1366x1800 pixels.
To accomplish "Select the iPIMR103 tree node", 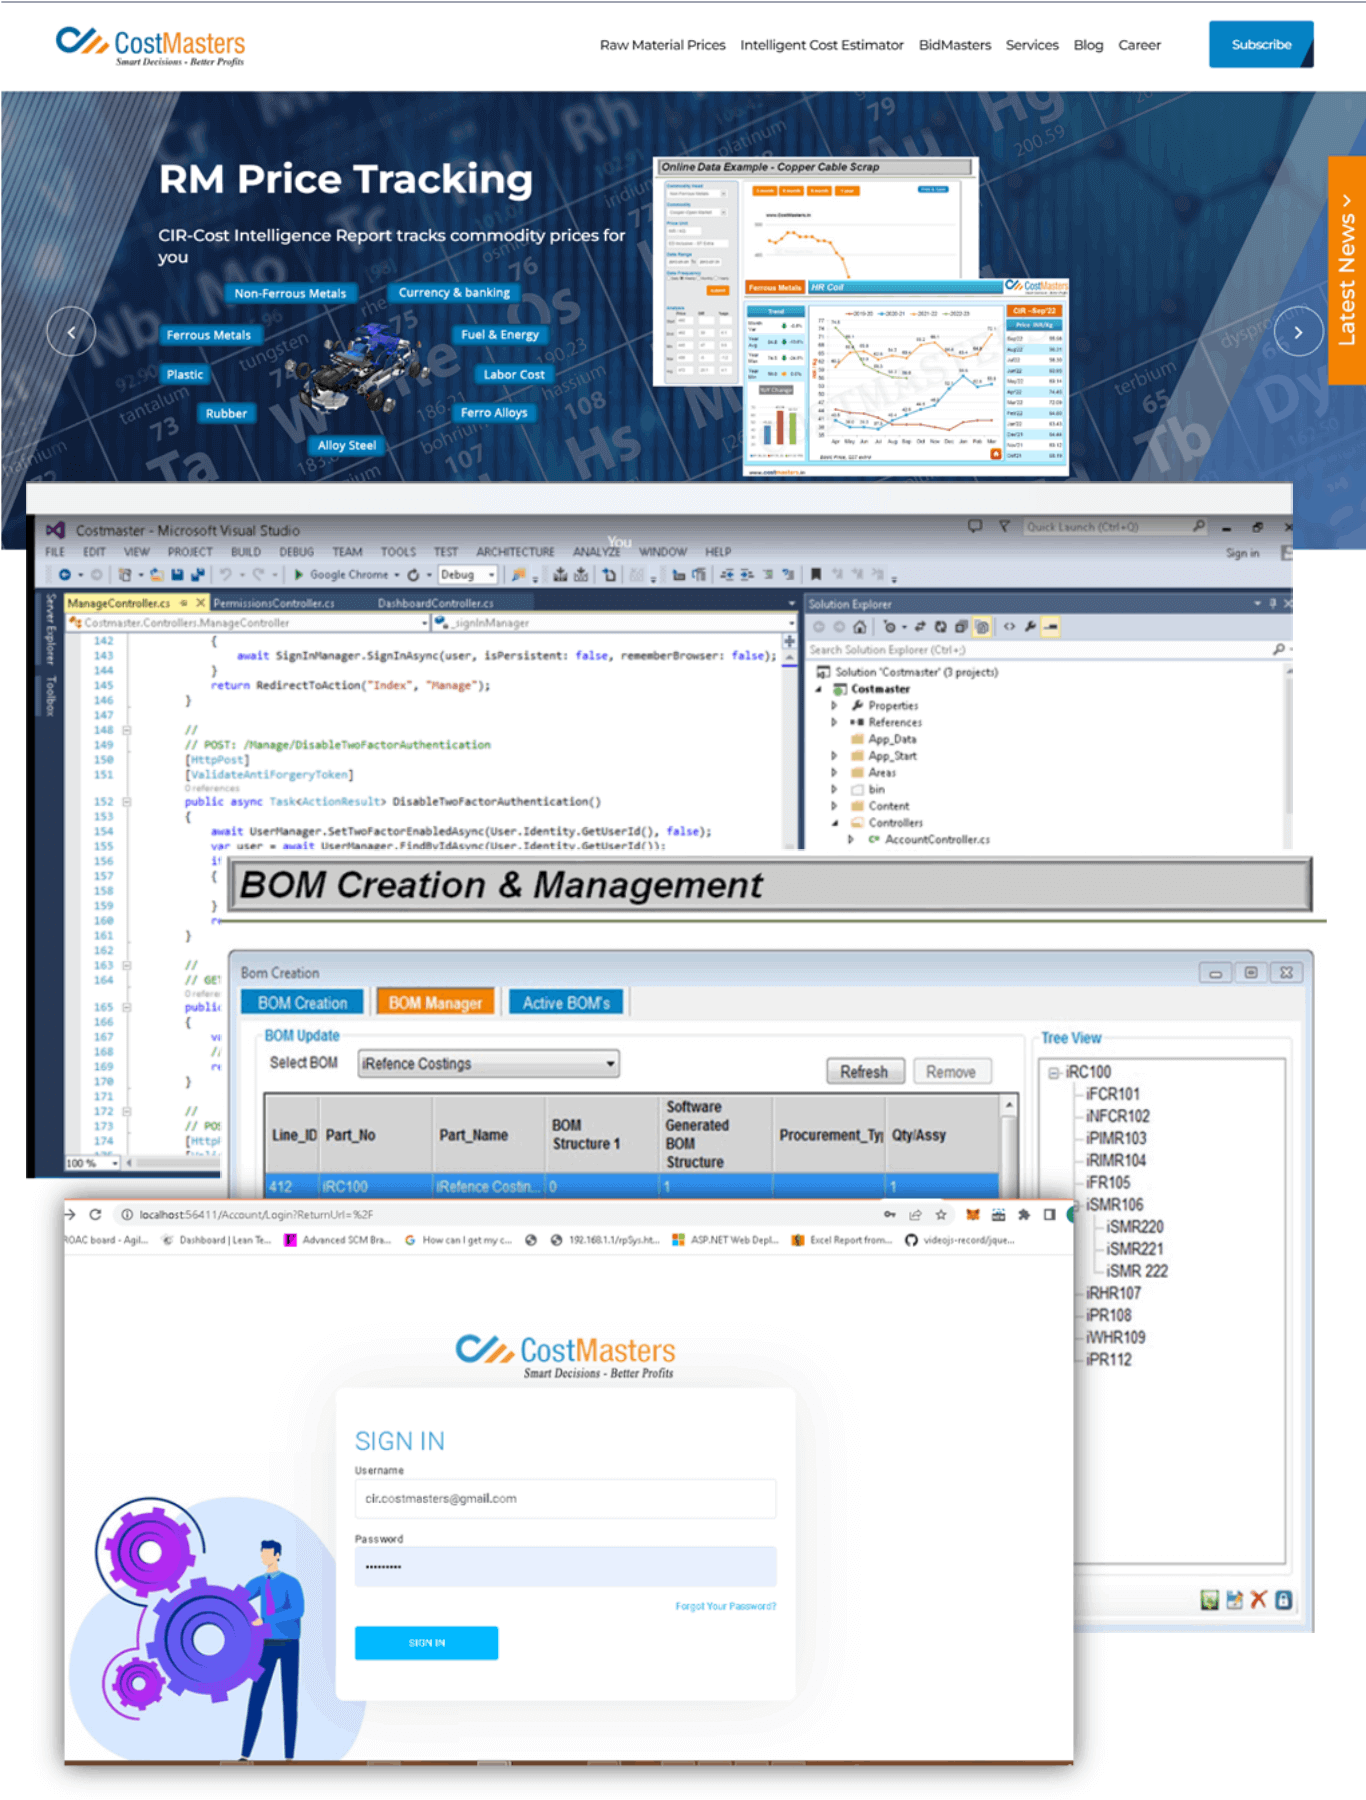I will [1116, 1139].
